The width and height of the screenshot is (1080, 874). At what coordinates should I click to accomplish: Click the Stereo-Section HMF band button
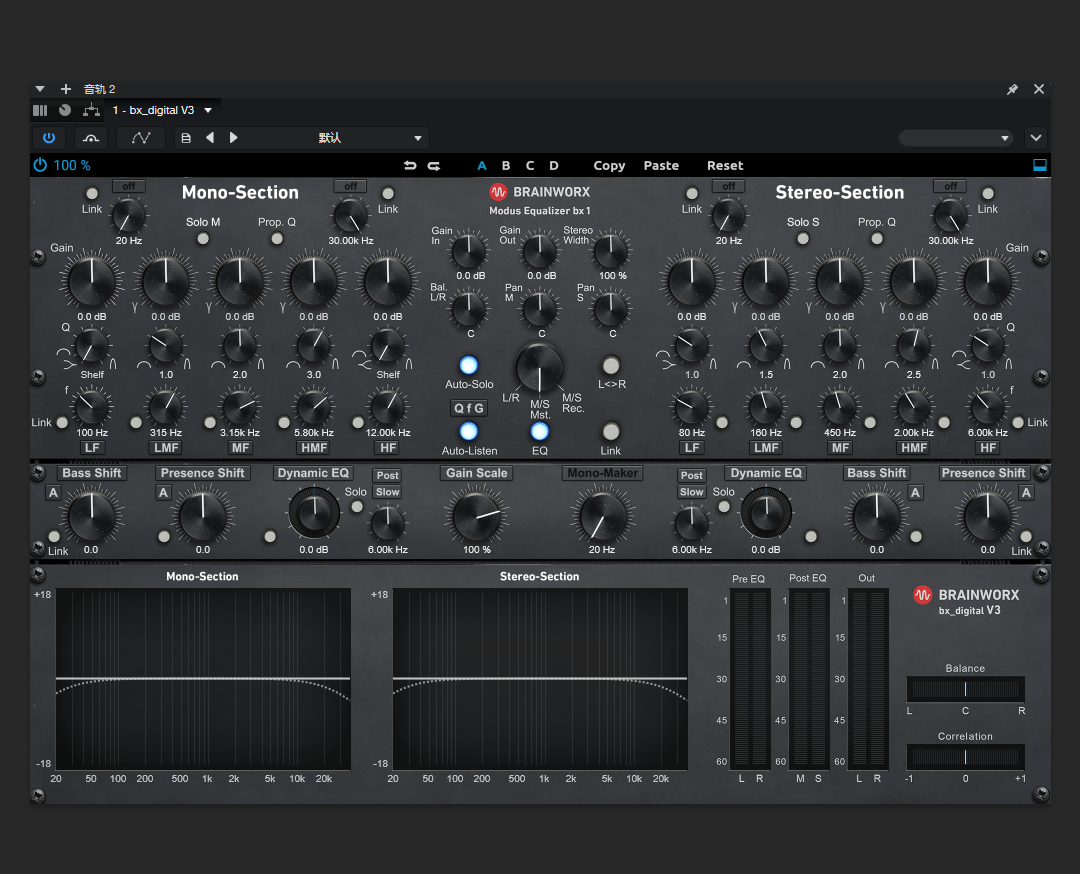click(x=914, y=448)
